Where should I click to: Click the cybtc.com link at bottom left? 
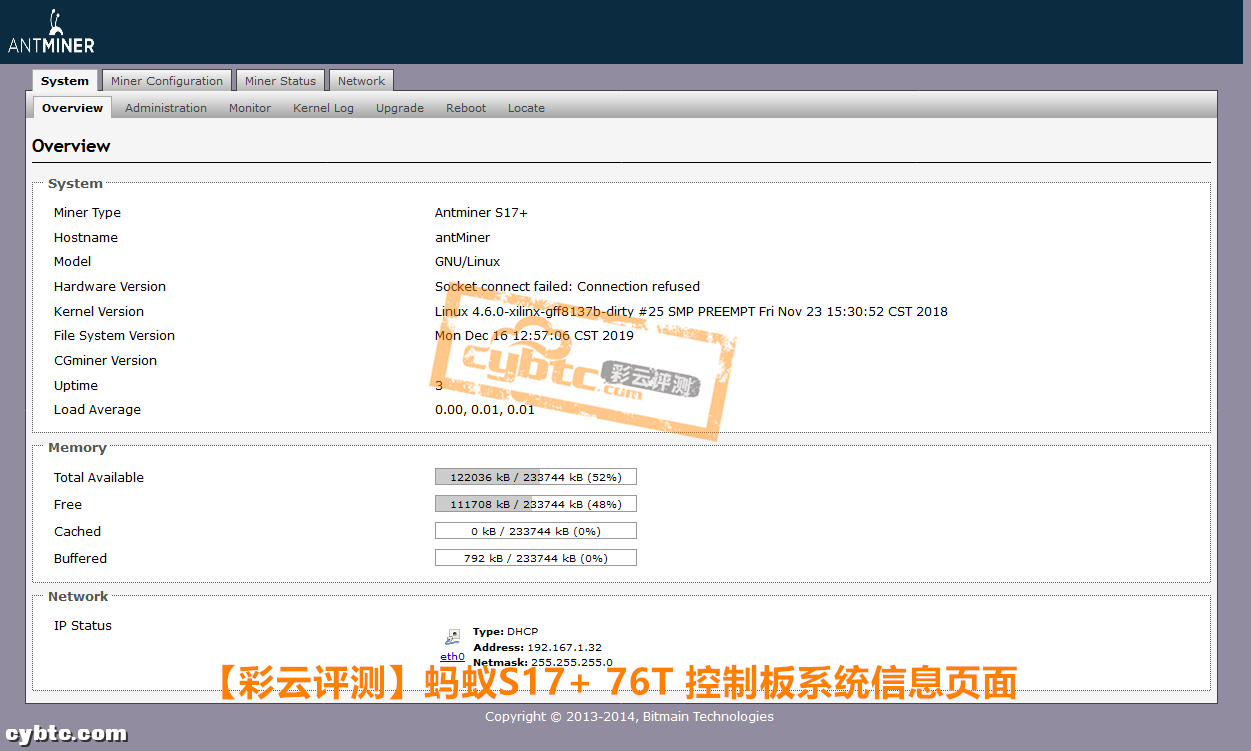tap(64, 733)
